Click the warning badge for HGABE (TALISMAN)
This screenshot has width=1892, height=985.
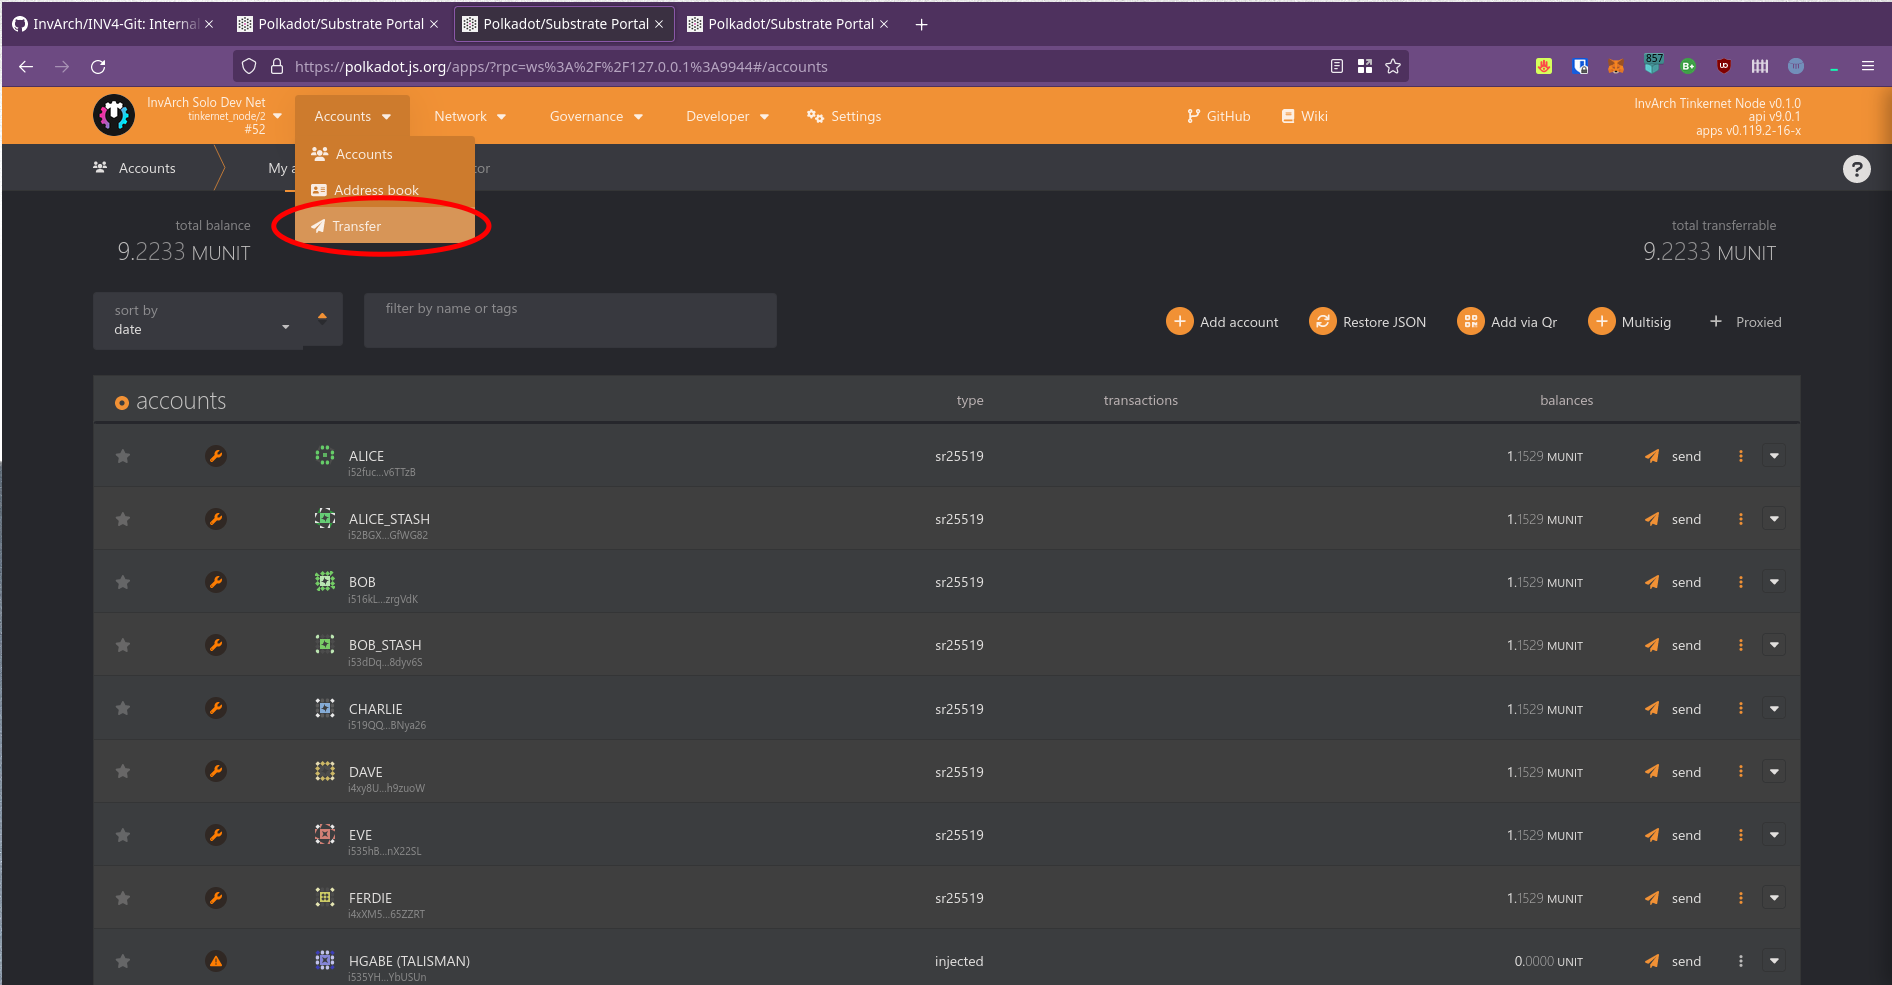click(x=215, y=961)
